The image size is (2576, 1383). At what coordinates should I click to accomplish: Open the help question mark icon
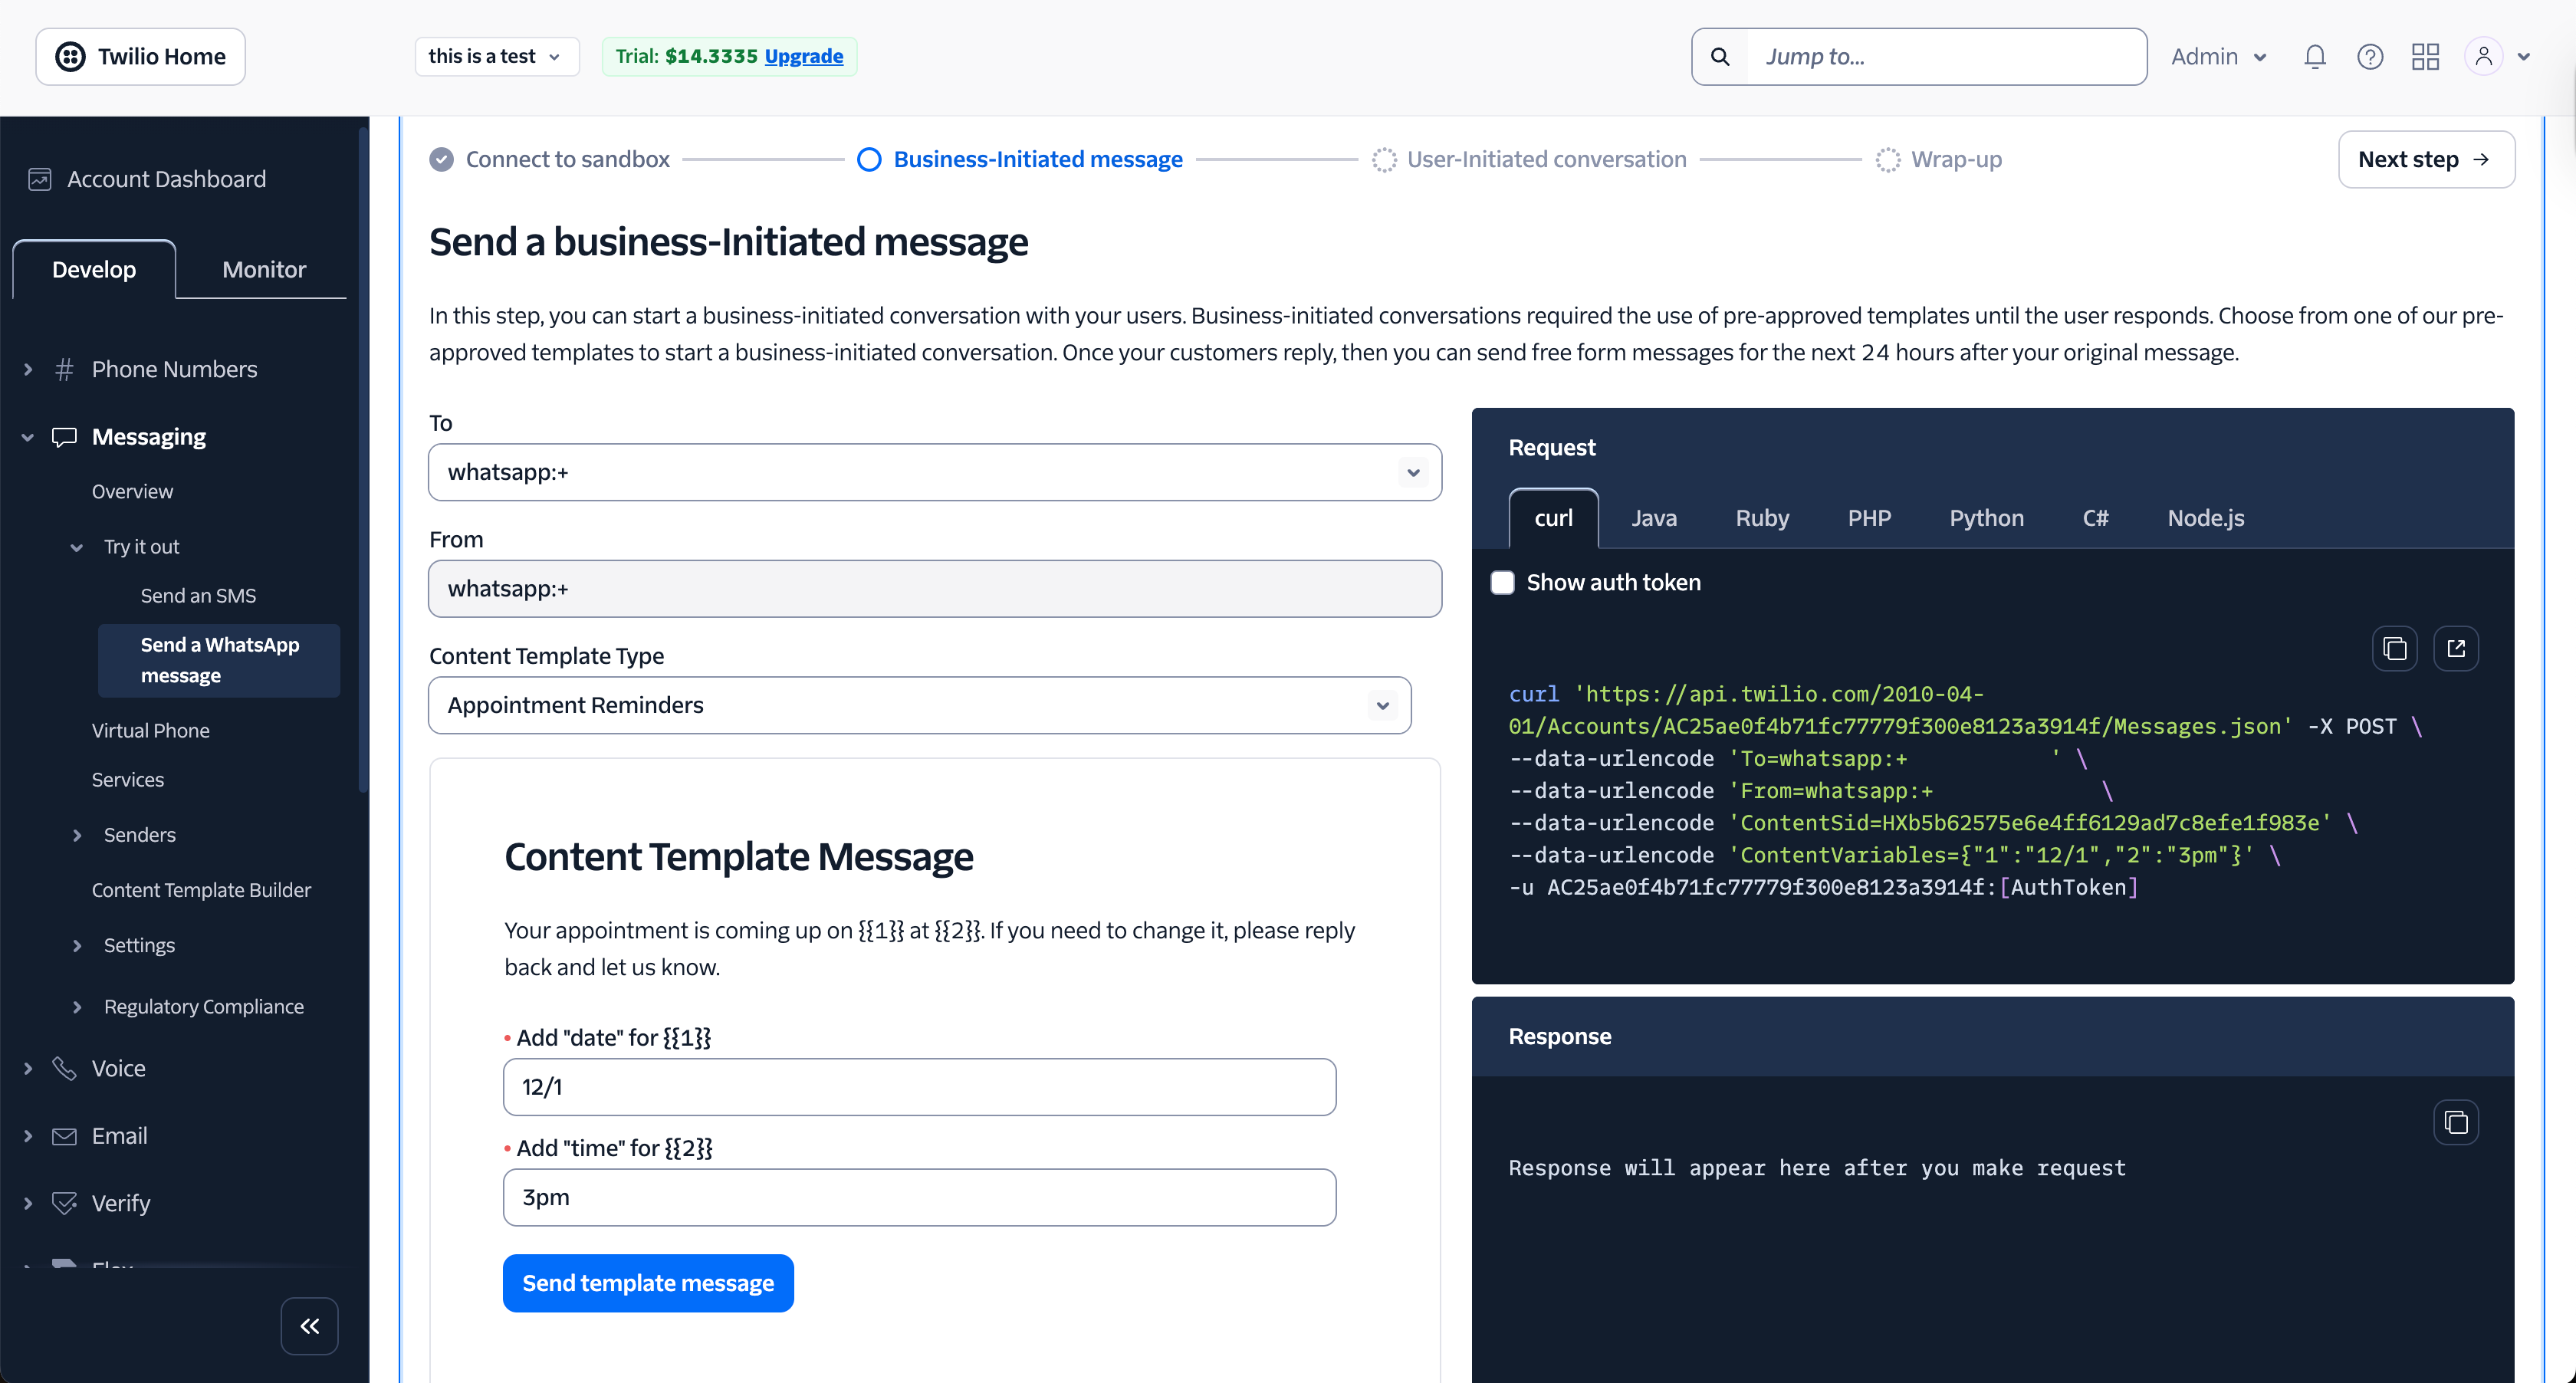click(2371, 56)
